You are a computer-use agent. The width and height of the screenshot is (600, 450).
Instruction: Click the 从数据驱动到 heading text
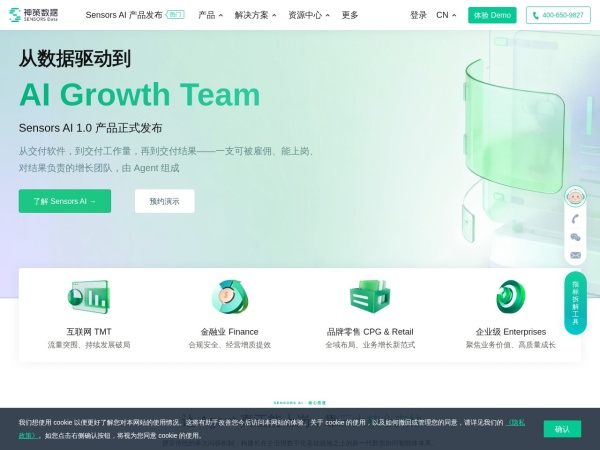point(75,59)
